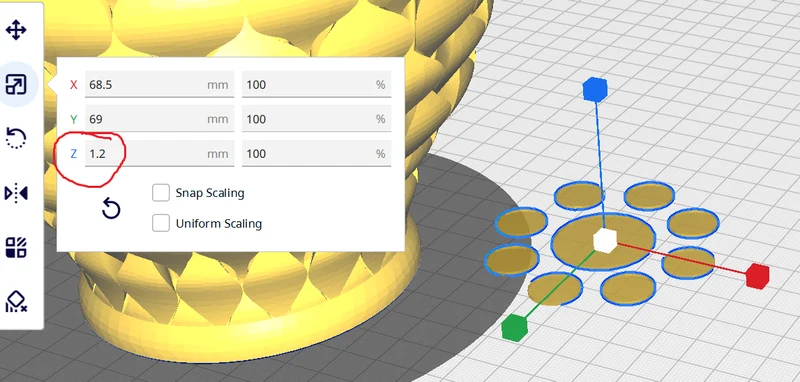Select the Move tool icon
Image resolution: width=800 pixels, height=382 pixels.
click(x=16, y=30)
